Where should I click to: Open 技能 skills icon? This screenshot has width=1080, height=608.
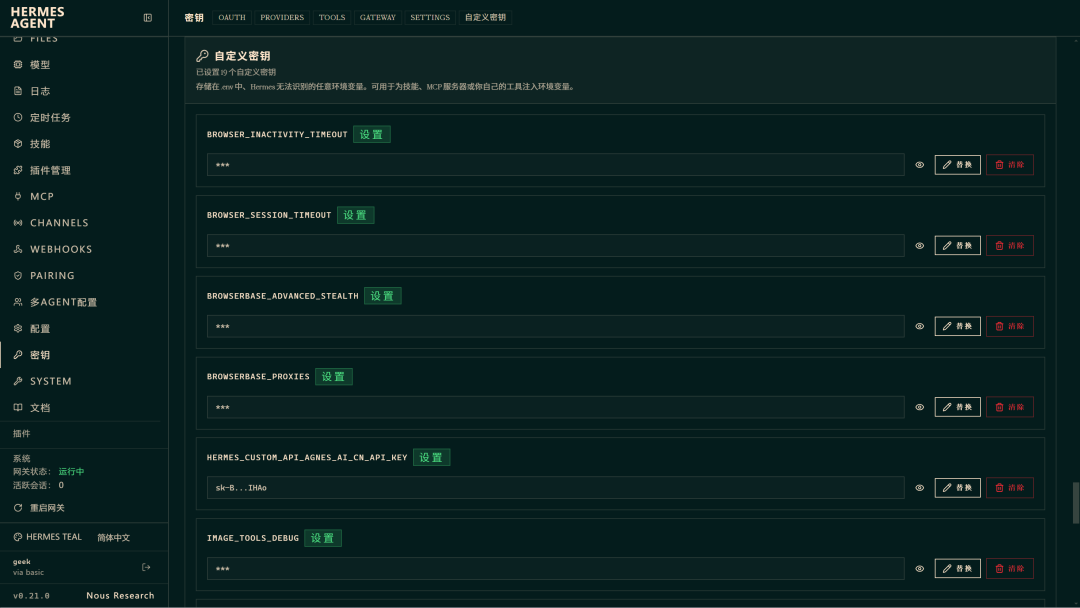tap(18, 144)
